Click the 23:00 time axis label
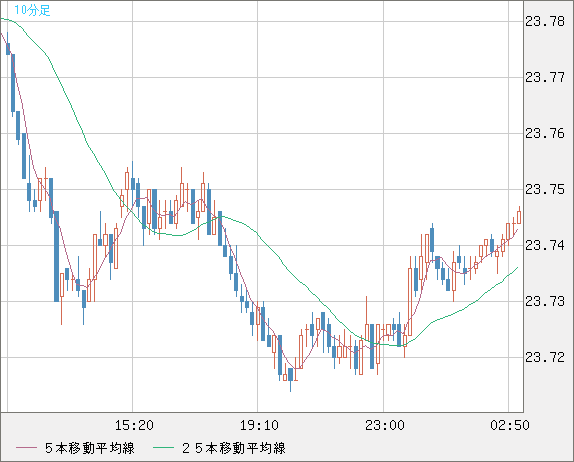The width and height of the screenshot is (574, 462). click(x=385, y=425)
